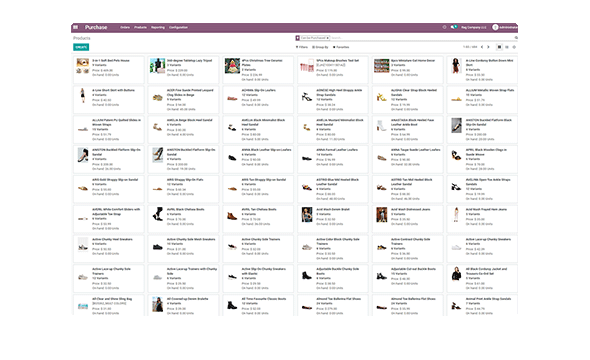Open All Covered-up Denim Bralette thumbnail
The width and height of the screenshot is (590, 360).
coord(157,304)
